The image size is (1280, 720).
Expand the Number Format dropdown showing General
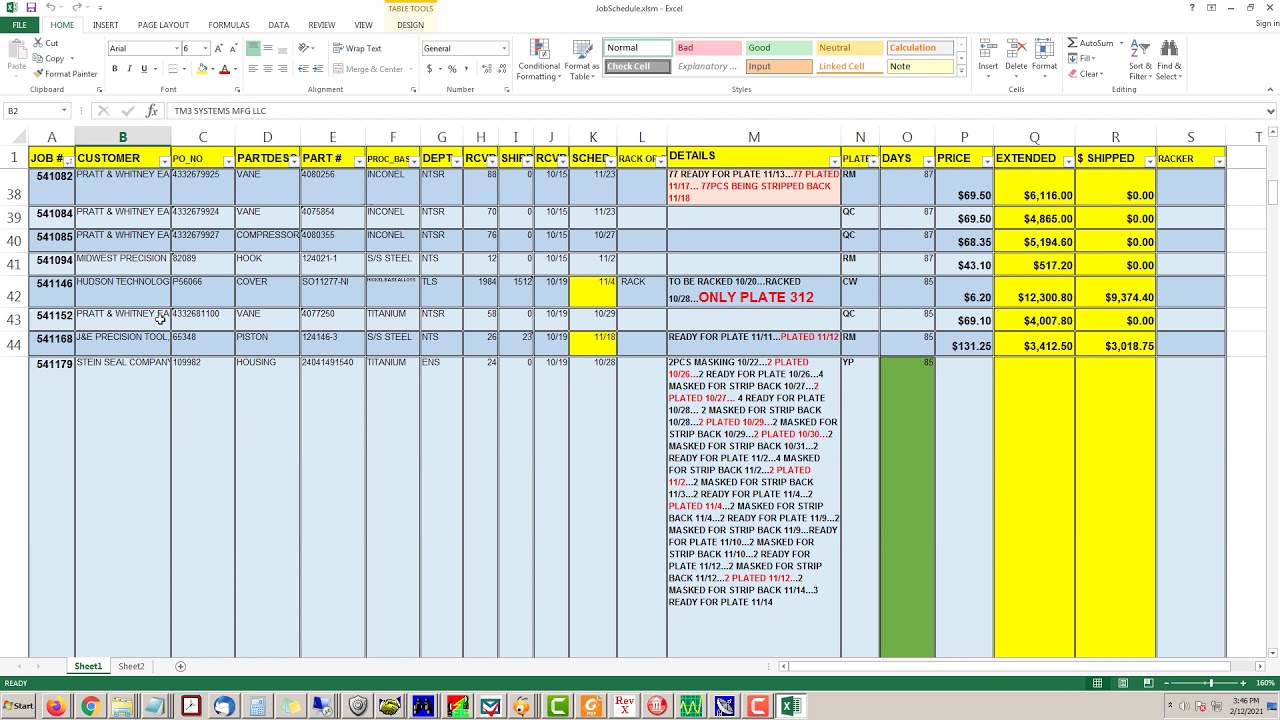point(504,48)
